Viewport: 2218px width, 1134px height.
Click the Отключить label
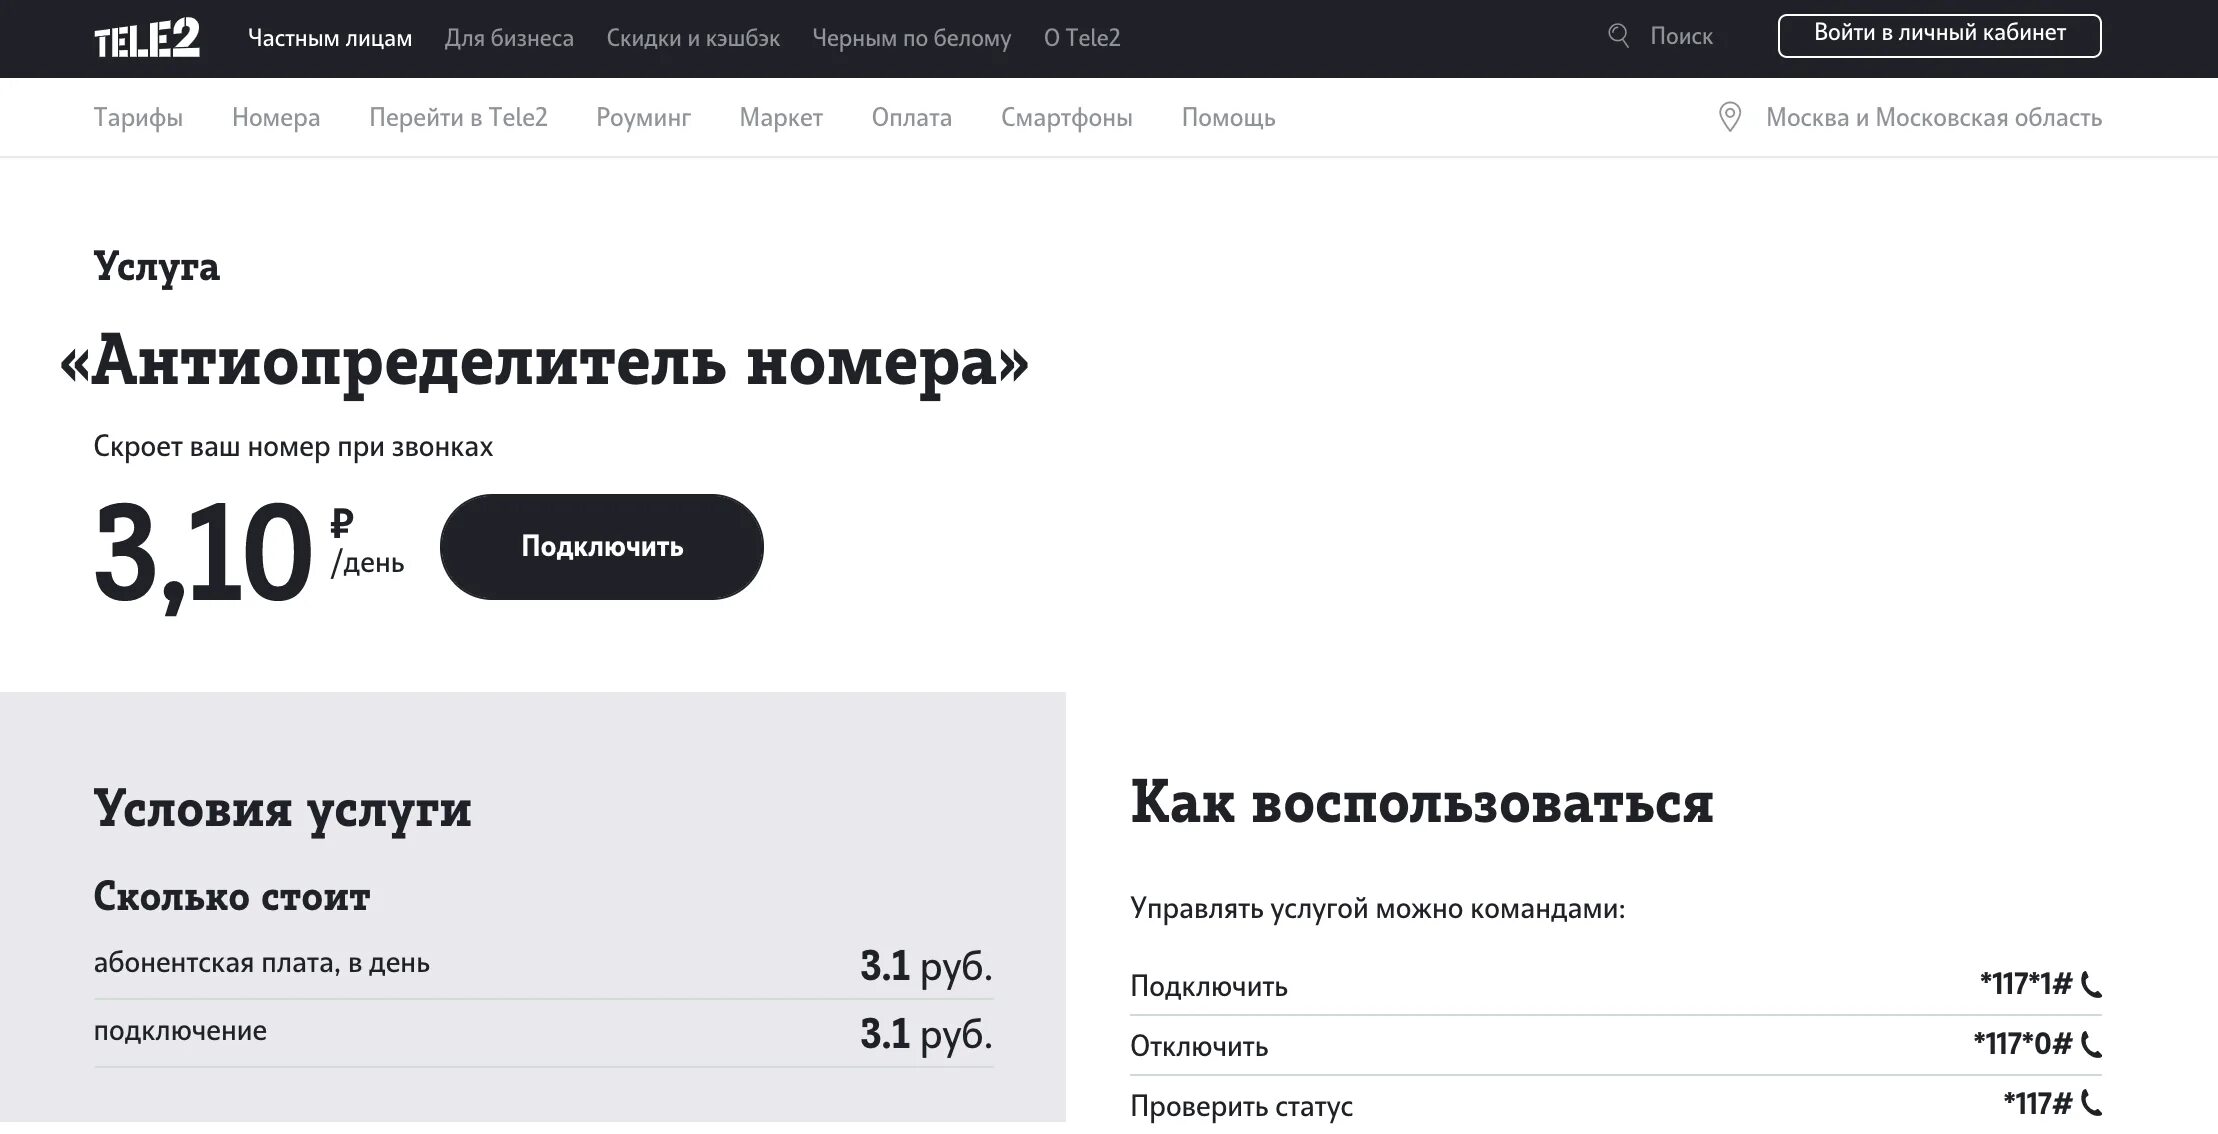tap(1199, 1047)
